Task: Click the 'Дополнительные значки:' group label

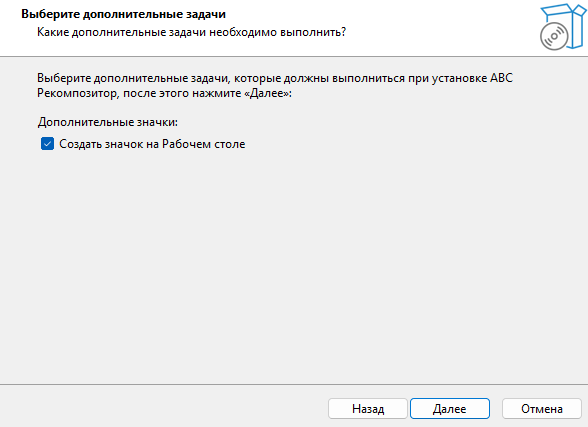Action: [108, 122]
